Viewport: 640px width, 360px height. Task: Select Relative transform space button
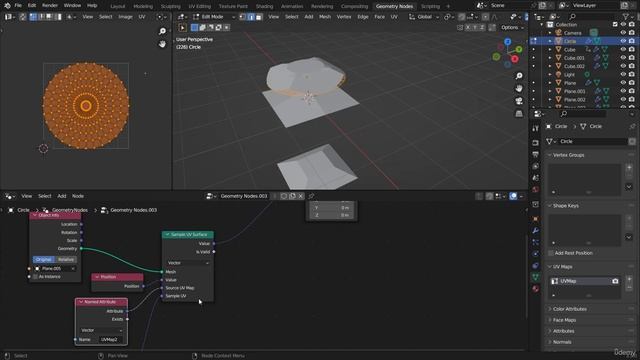coord(66,260)
